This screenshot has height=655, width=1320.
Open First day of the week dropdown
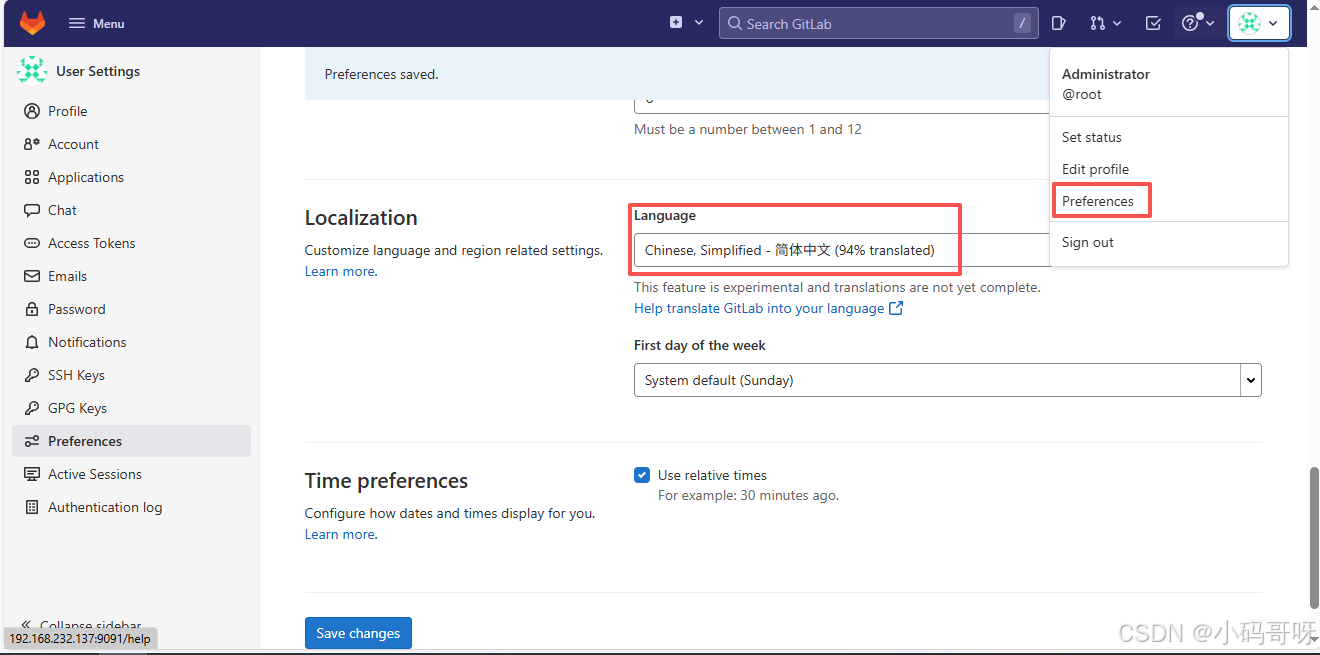[x=948, y=380]
